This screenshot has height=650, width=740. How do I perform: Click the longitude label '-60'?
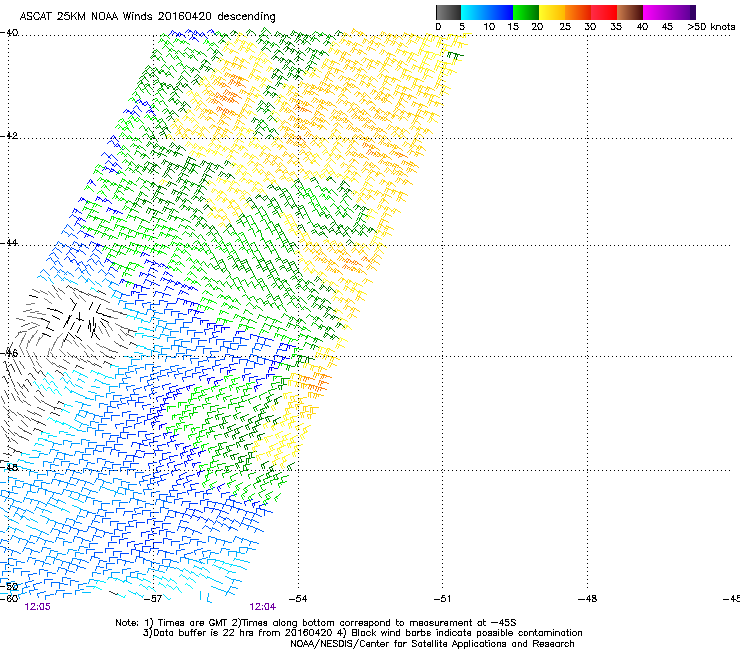9,599
